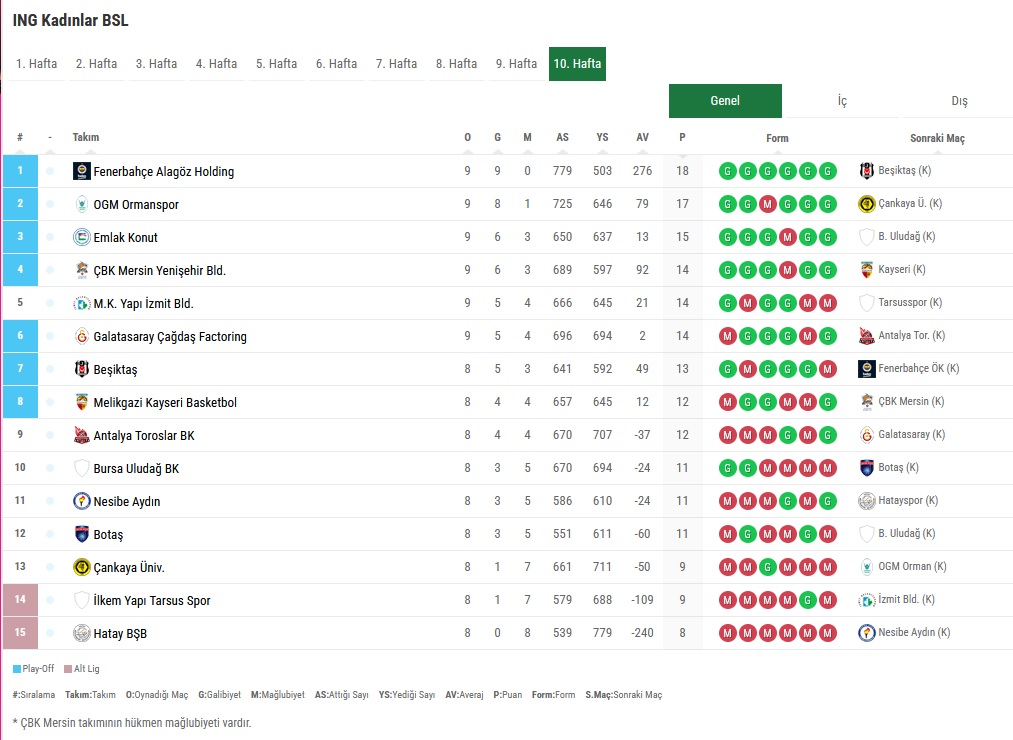Click Botaş (K) next-match logo
Viewport: 1013px width, 740px height.
coord(866,467)
